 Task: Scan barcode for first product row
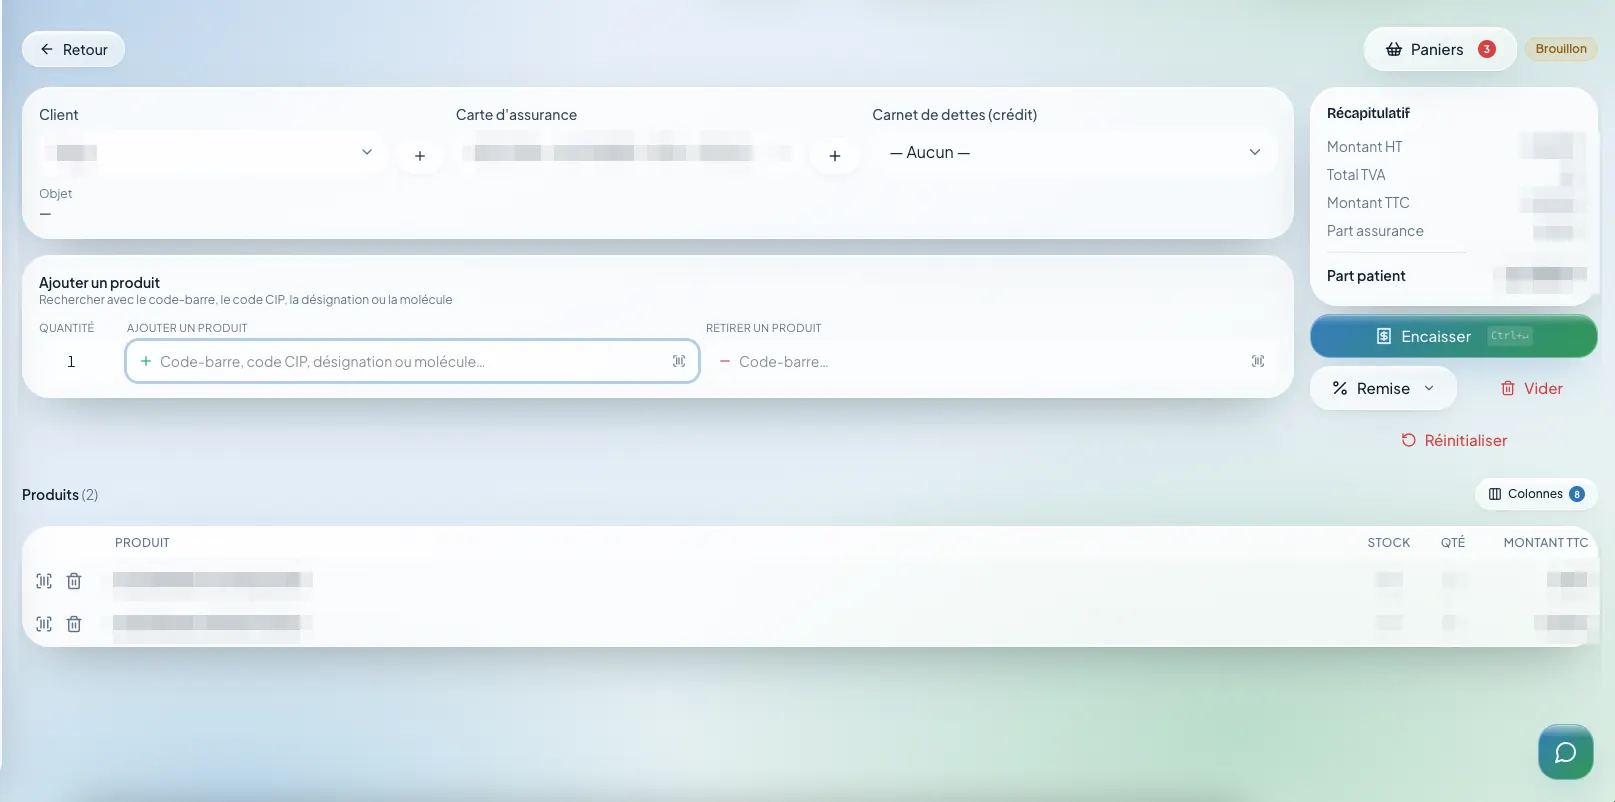(x=44, y=581)
